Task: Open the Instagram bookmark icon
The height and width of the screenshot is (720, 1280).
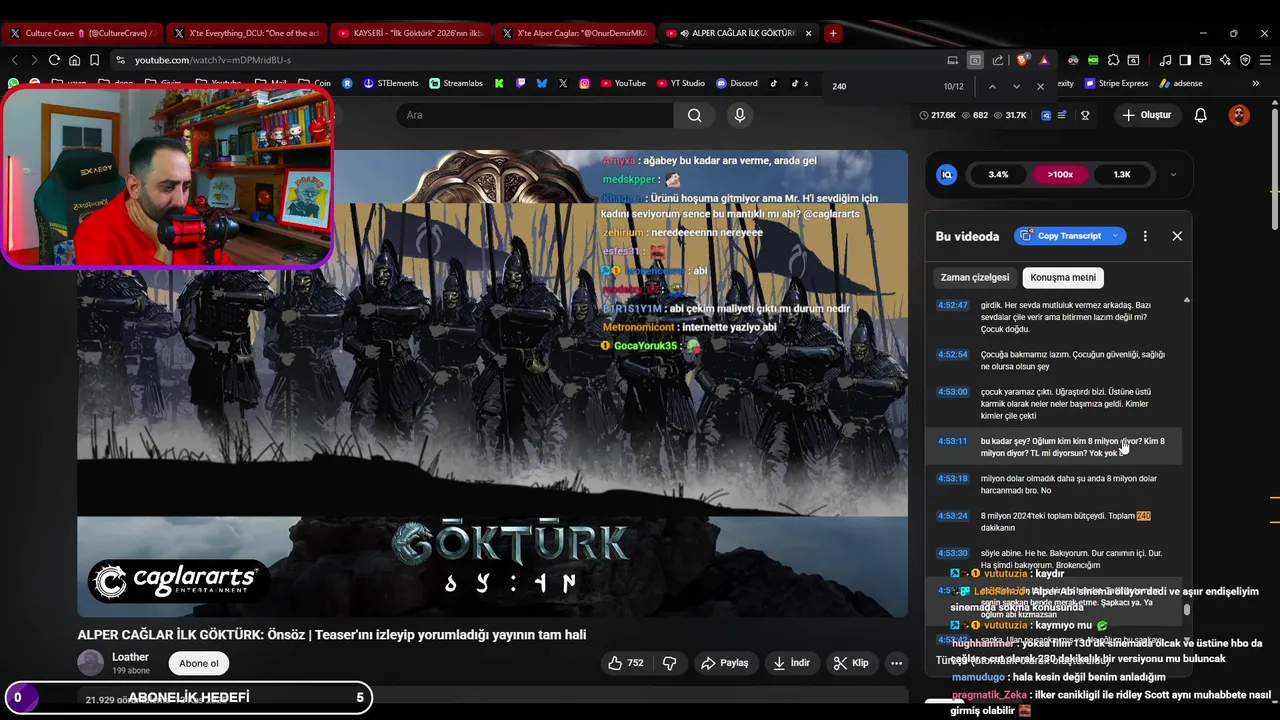Action: coord(584,83)
